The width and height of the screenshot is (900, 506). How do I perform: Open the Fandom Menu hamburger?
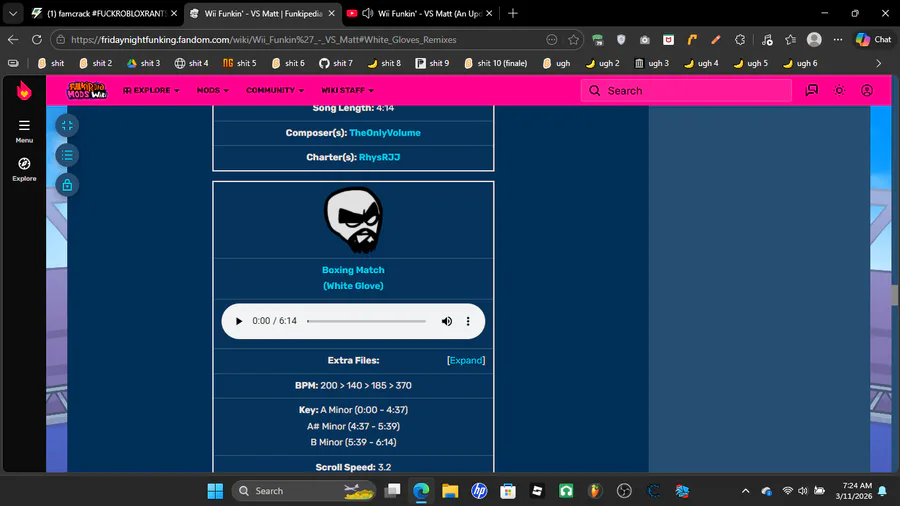(24, 131)
